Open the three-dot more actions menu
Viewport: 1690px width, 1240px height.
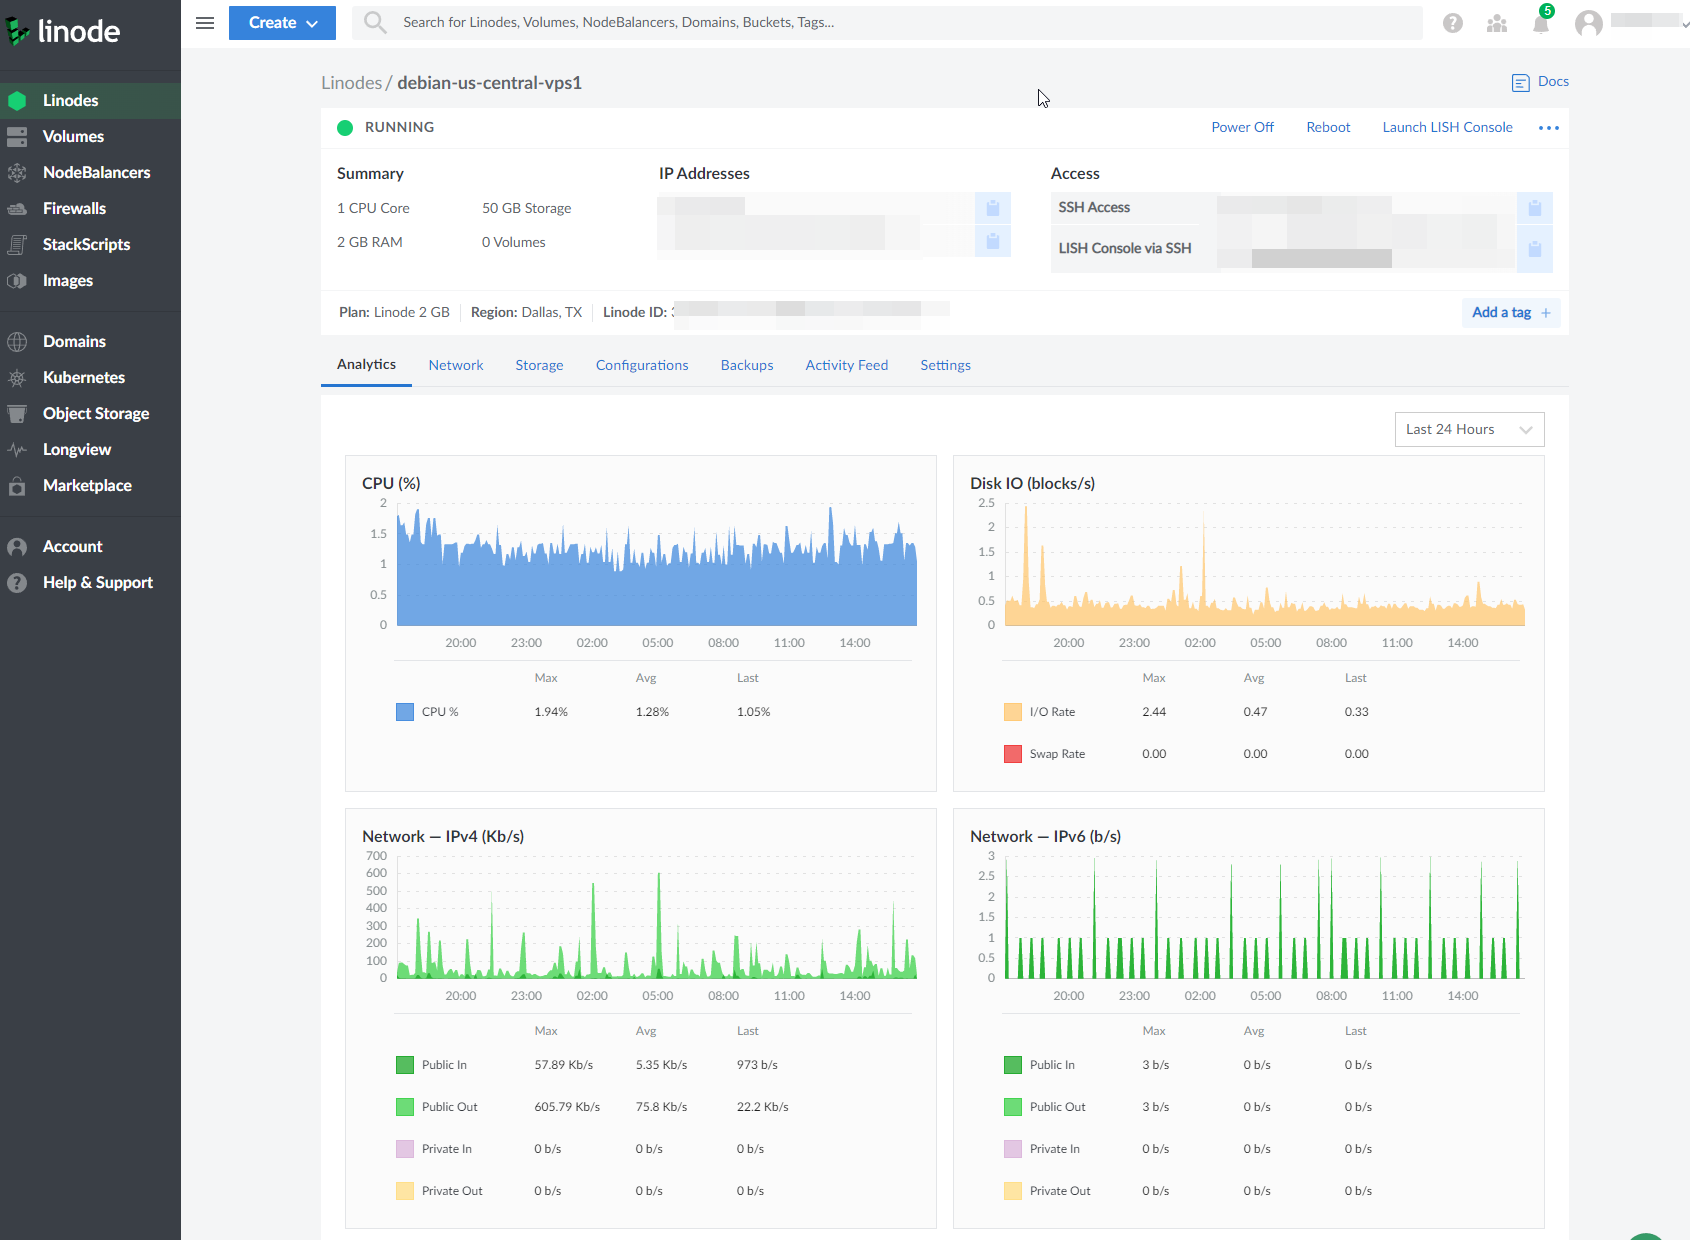[1549, 128]
